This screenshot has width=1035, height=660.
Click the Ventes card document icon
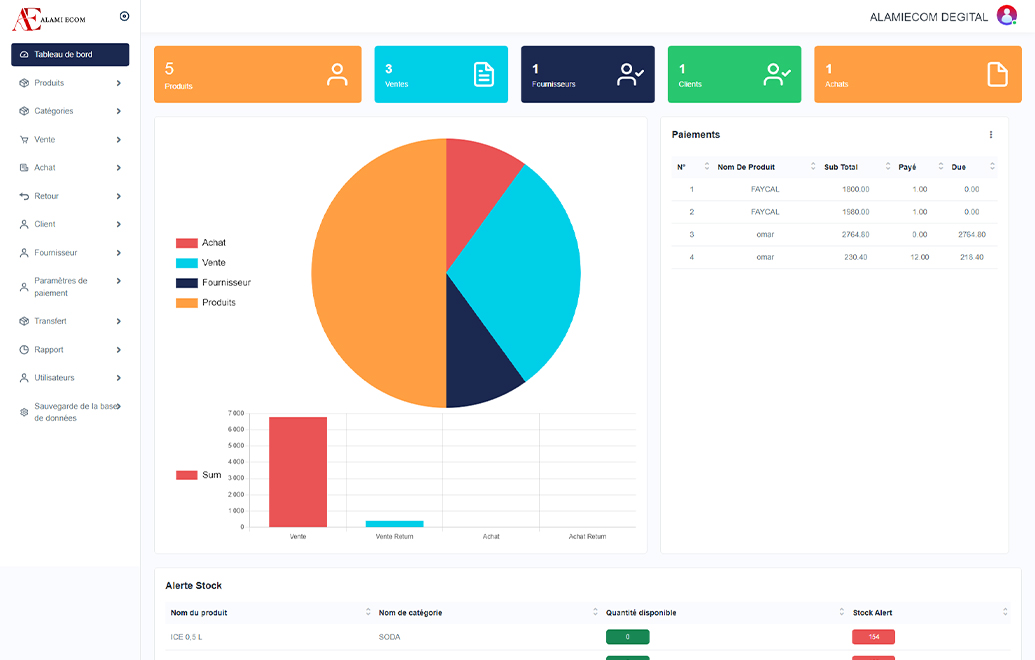point(484,75)
